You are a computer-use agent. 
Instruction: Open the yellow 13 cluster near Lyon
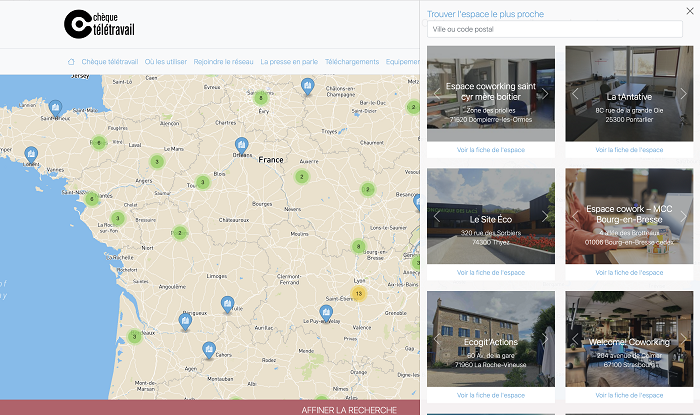[359, 293]
